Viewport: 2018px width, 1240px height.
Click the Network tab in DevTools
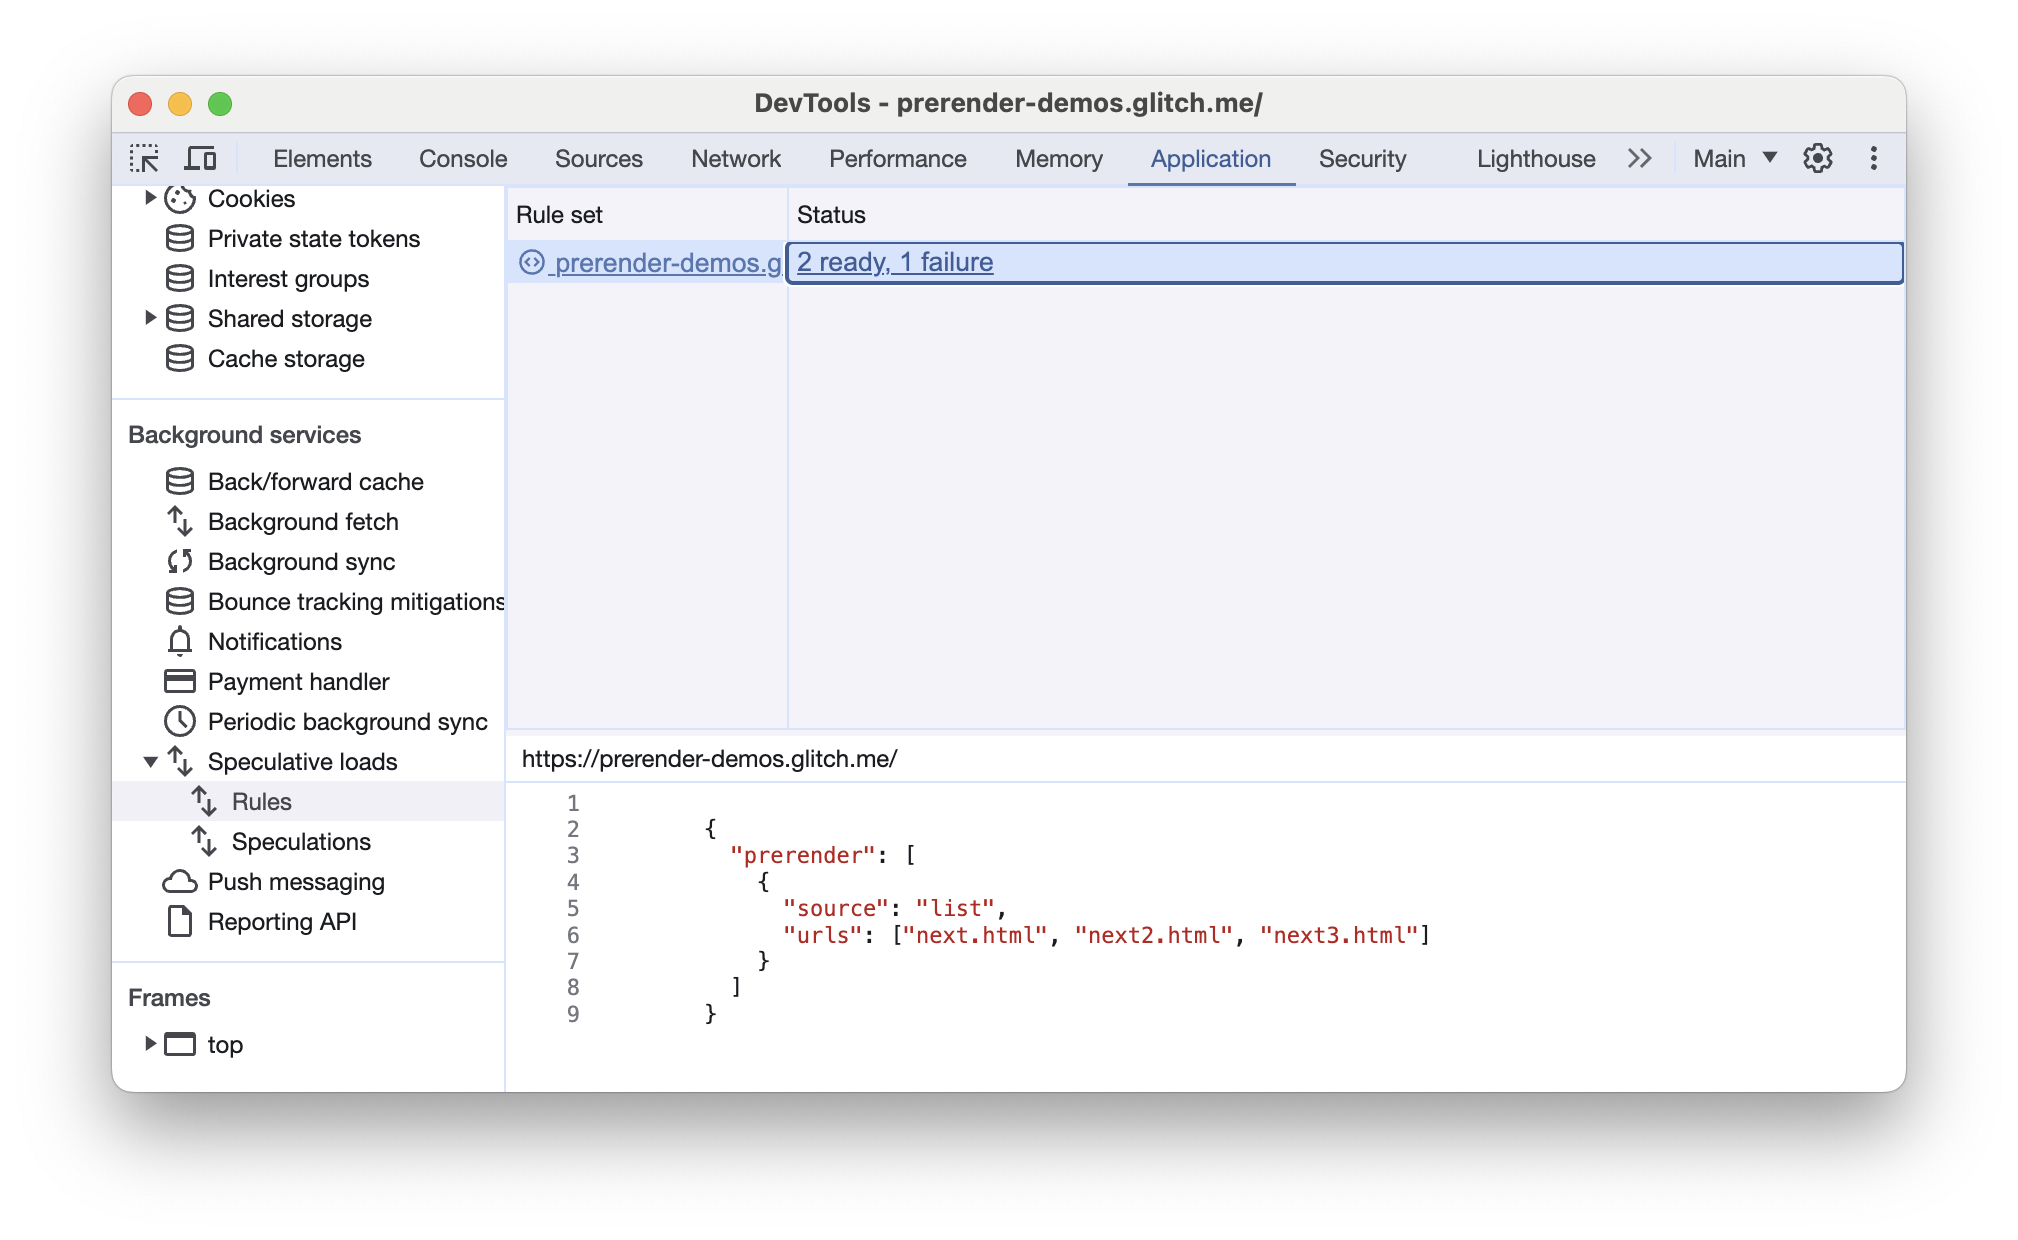(735, 157)
